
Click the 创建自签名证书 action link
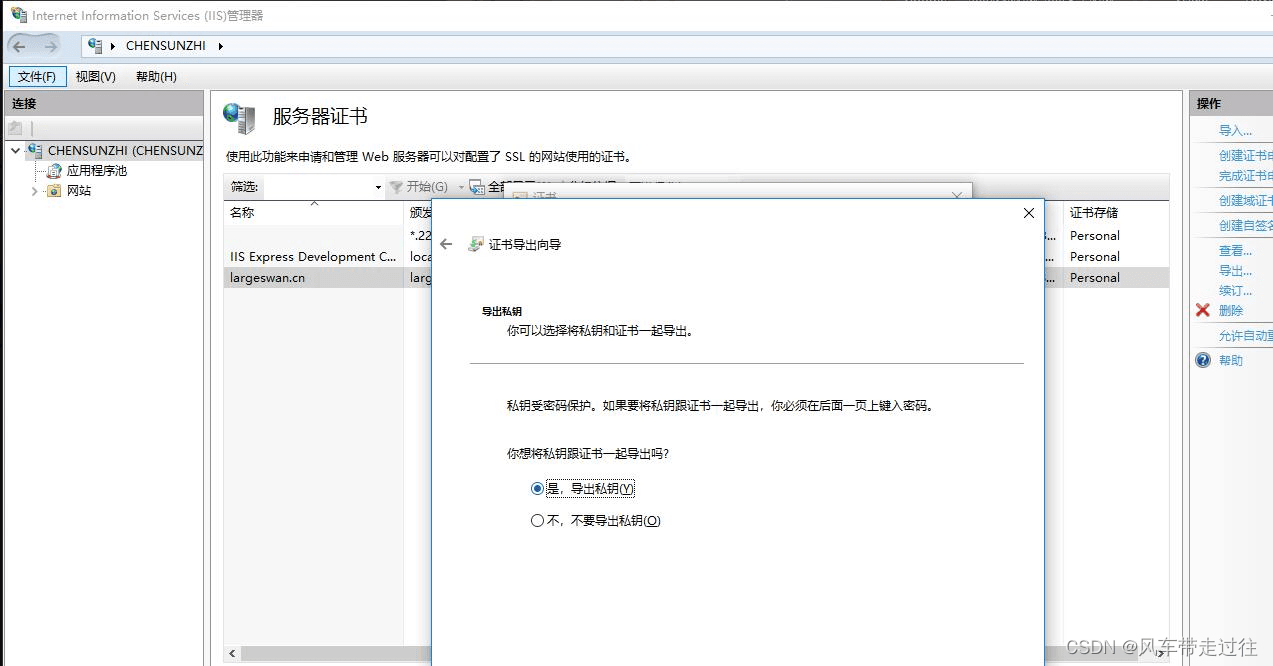click(1245, 225)
